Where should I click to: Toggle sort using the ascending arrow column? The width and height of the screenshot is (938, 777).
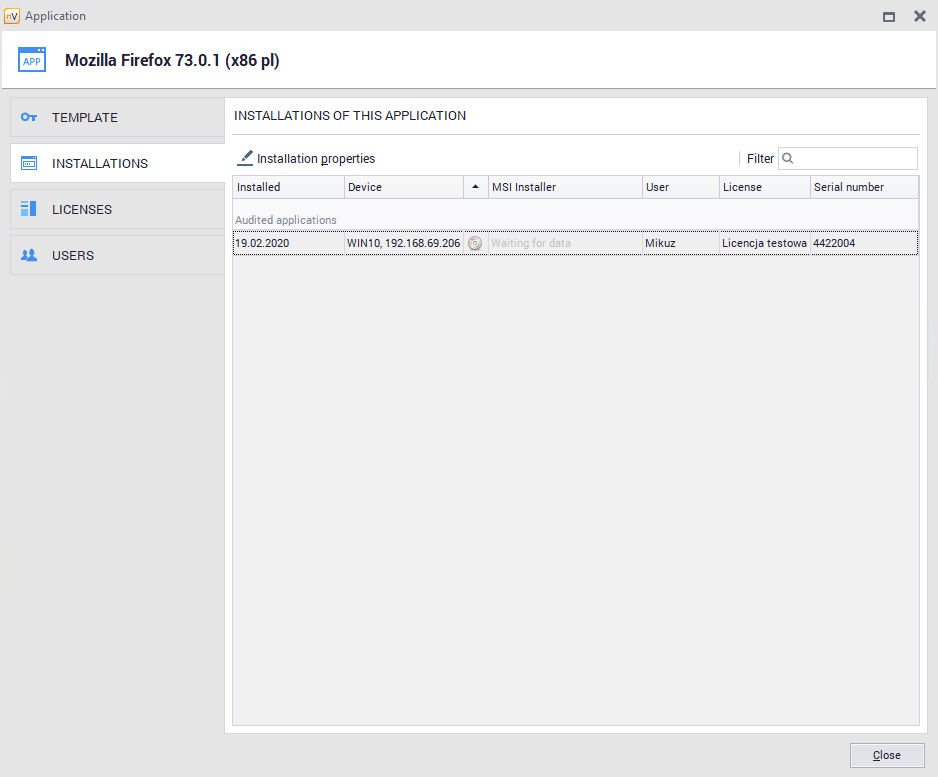coord(475,187)
